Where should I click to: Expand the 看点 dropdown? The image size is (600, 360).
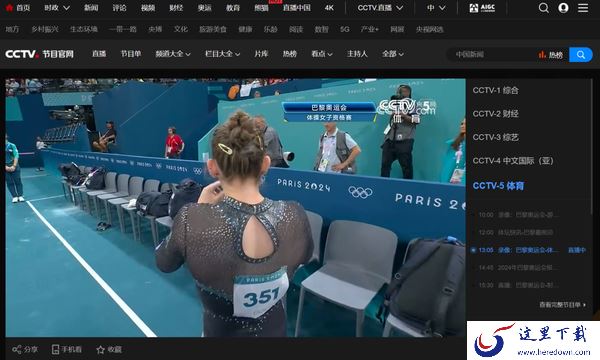(x=322, y=54)
